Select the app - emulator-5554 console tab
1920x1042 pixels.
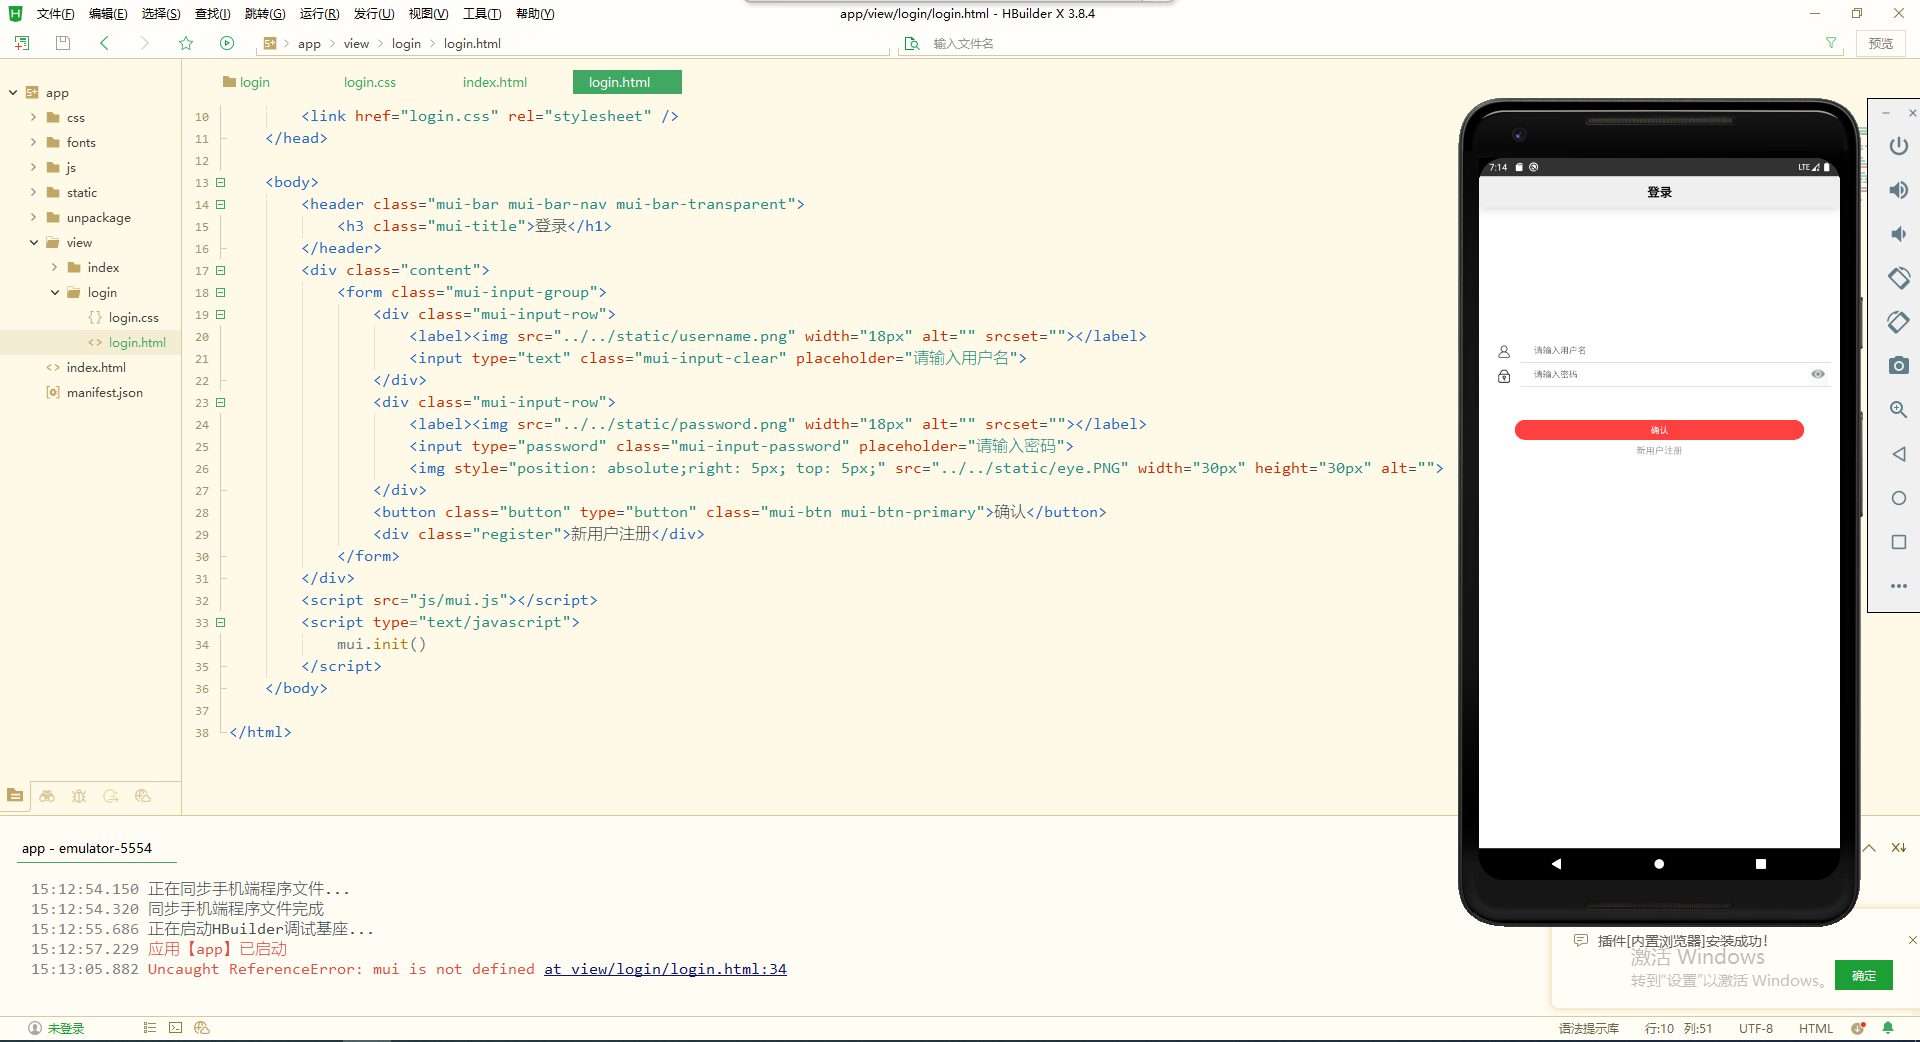click(x=87, y=848)
